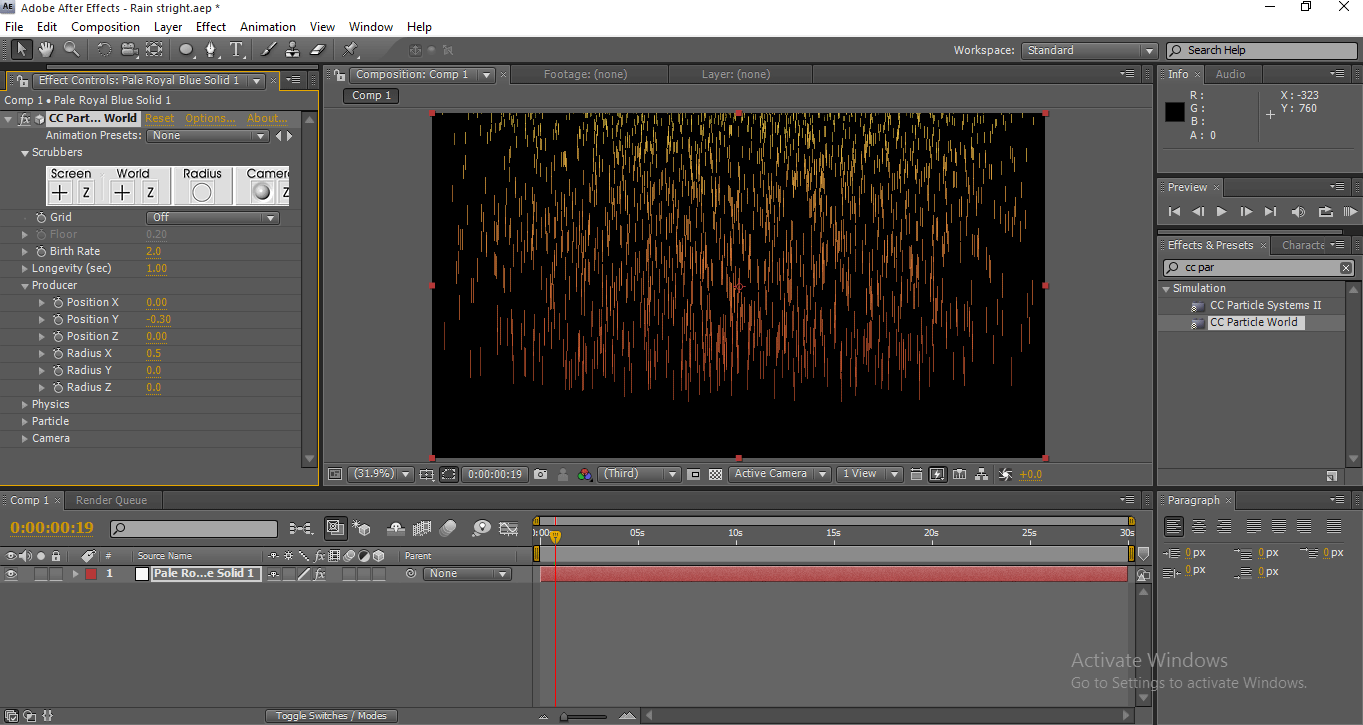Image resolution: width=1363 pixels, height=725 pixels.
Task: Toggle transparency grid in composition viewer
Action: [715, 474]
